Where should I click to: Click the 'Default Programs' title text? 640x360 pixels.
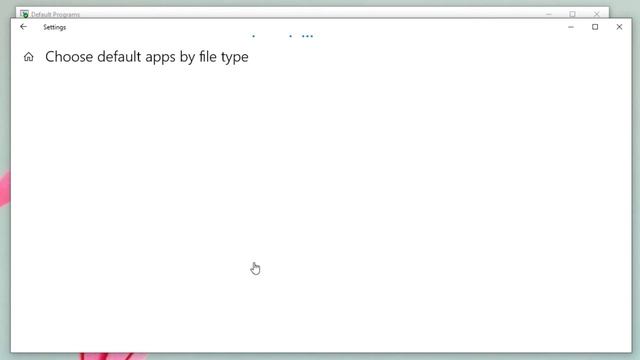pos(56,15)
